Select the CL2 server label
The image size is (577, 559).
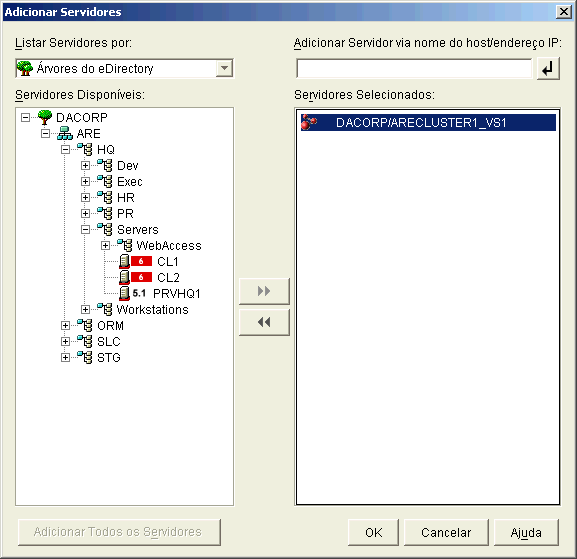168,277
